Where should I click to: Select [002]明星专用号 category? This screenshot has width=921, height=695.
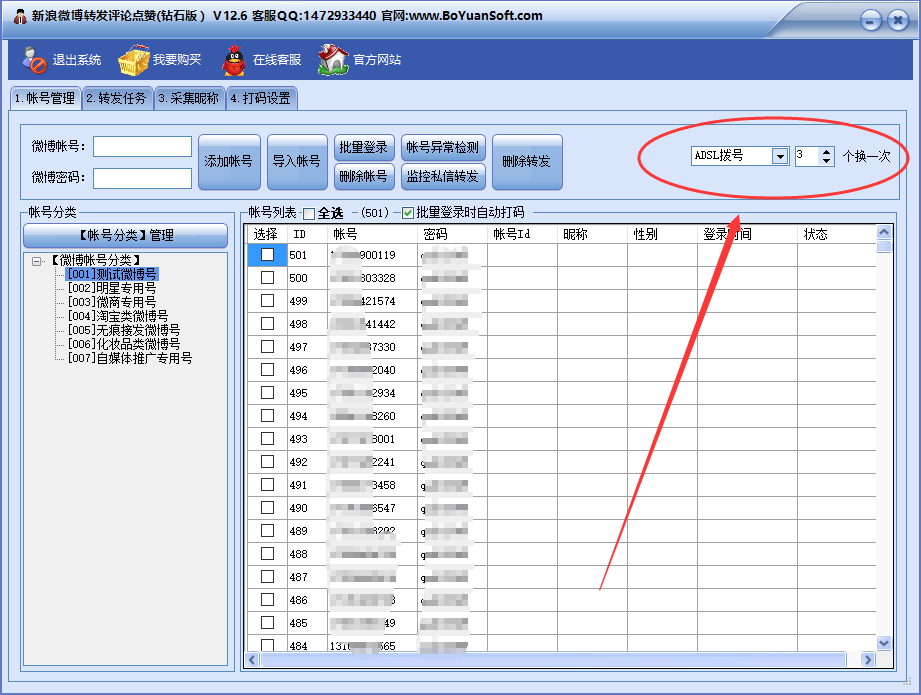point(112,288)
